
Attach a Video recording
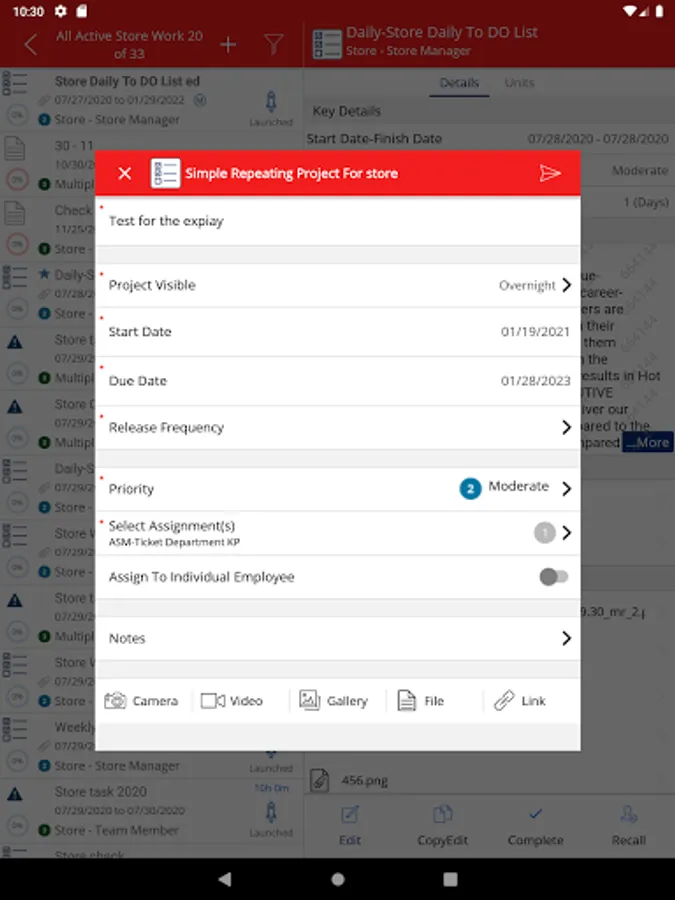point(232,701)
